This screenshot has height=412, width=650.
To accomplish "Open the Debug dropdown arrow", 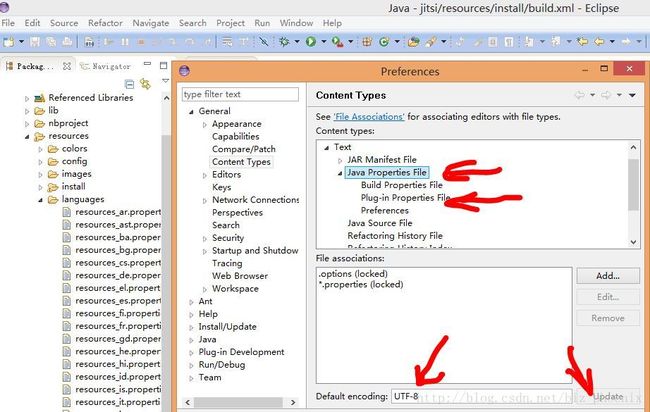I will (x=297, y=41).
